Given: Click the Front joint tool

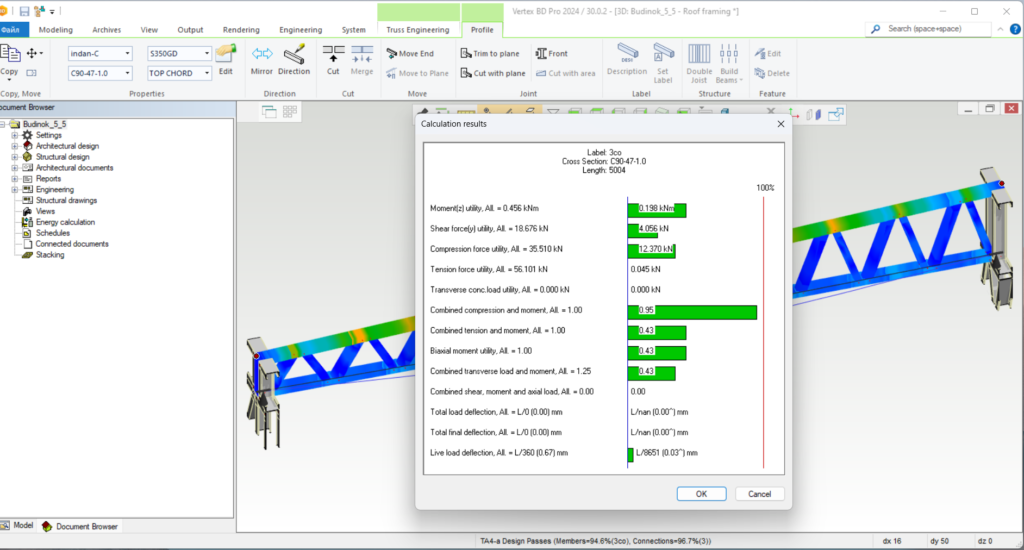Looking at the screenshot, I should pyautogui.click(x=551, y=54).
